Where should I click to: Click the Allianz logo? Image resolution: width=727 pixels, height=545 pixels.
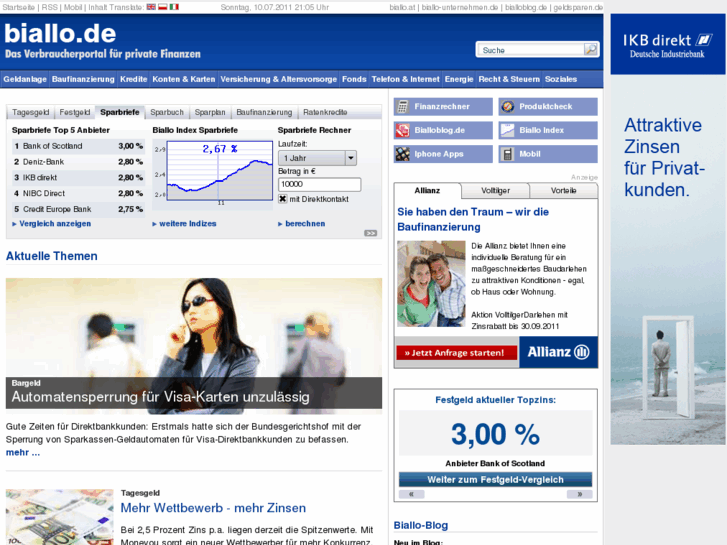(x=558, y=352)
